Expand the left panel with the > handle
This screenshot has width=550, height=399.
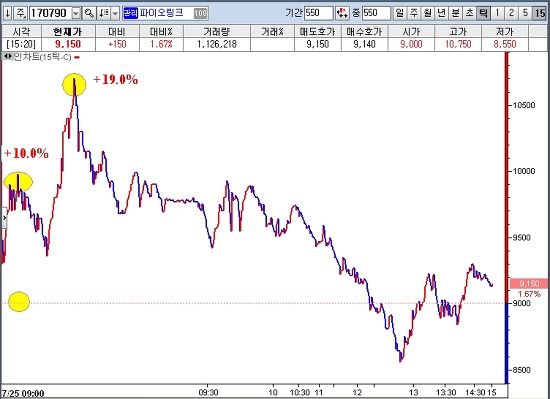(x=4, y=218)
